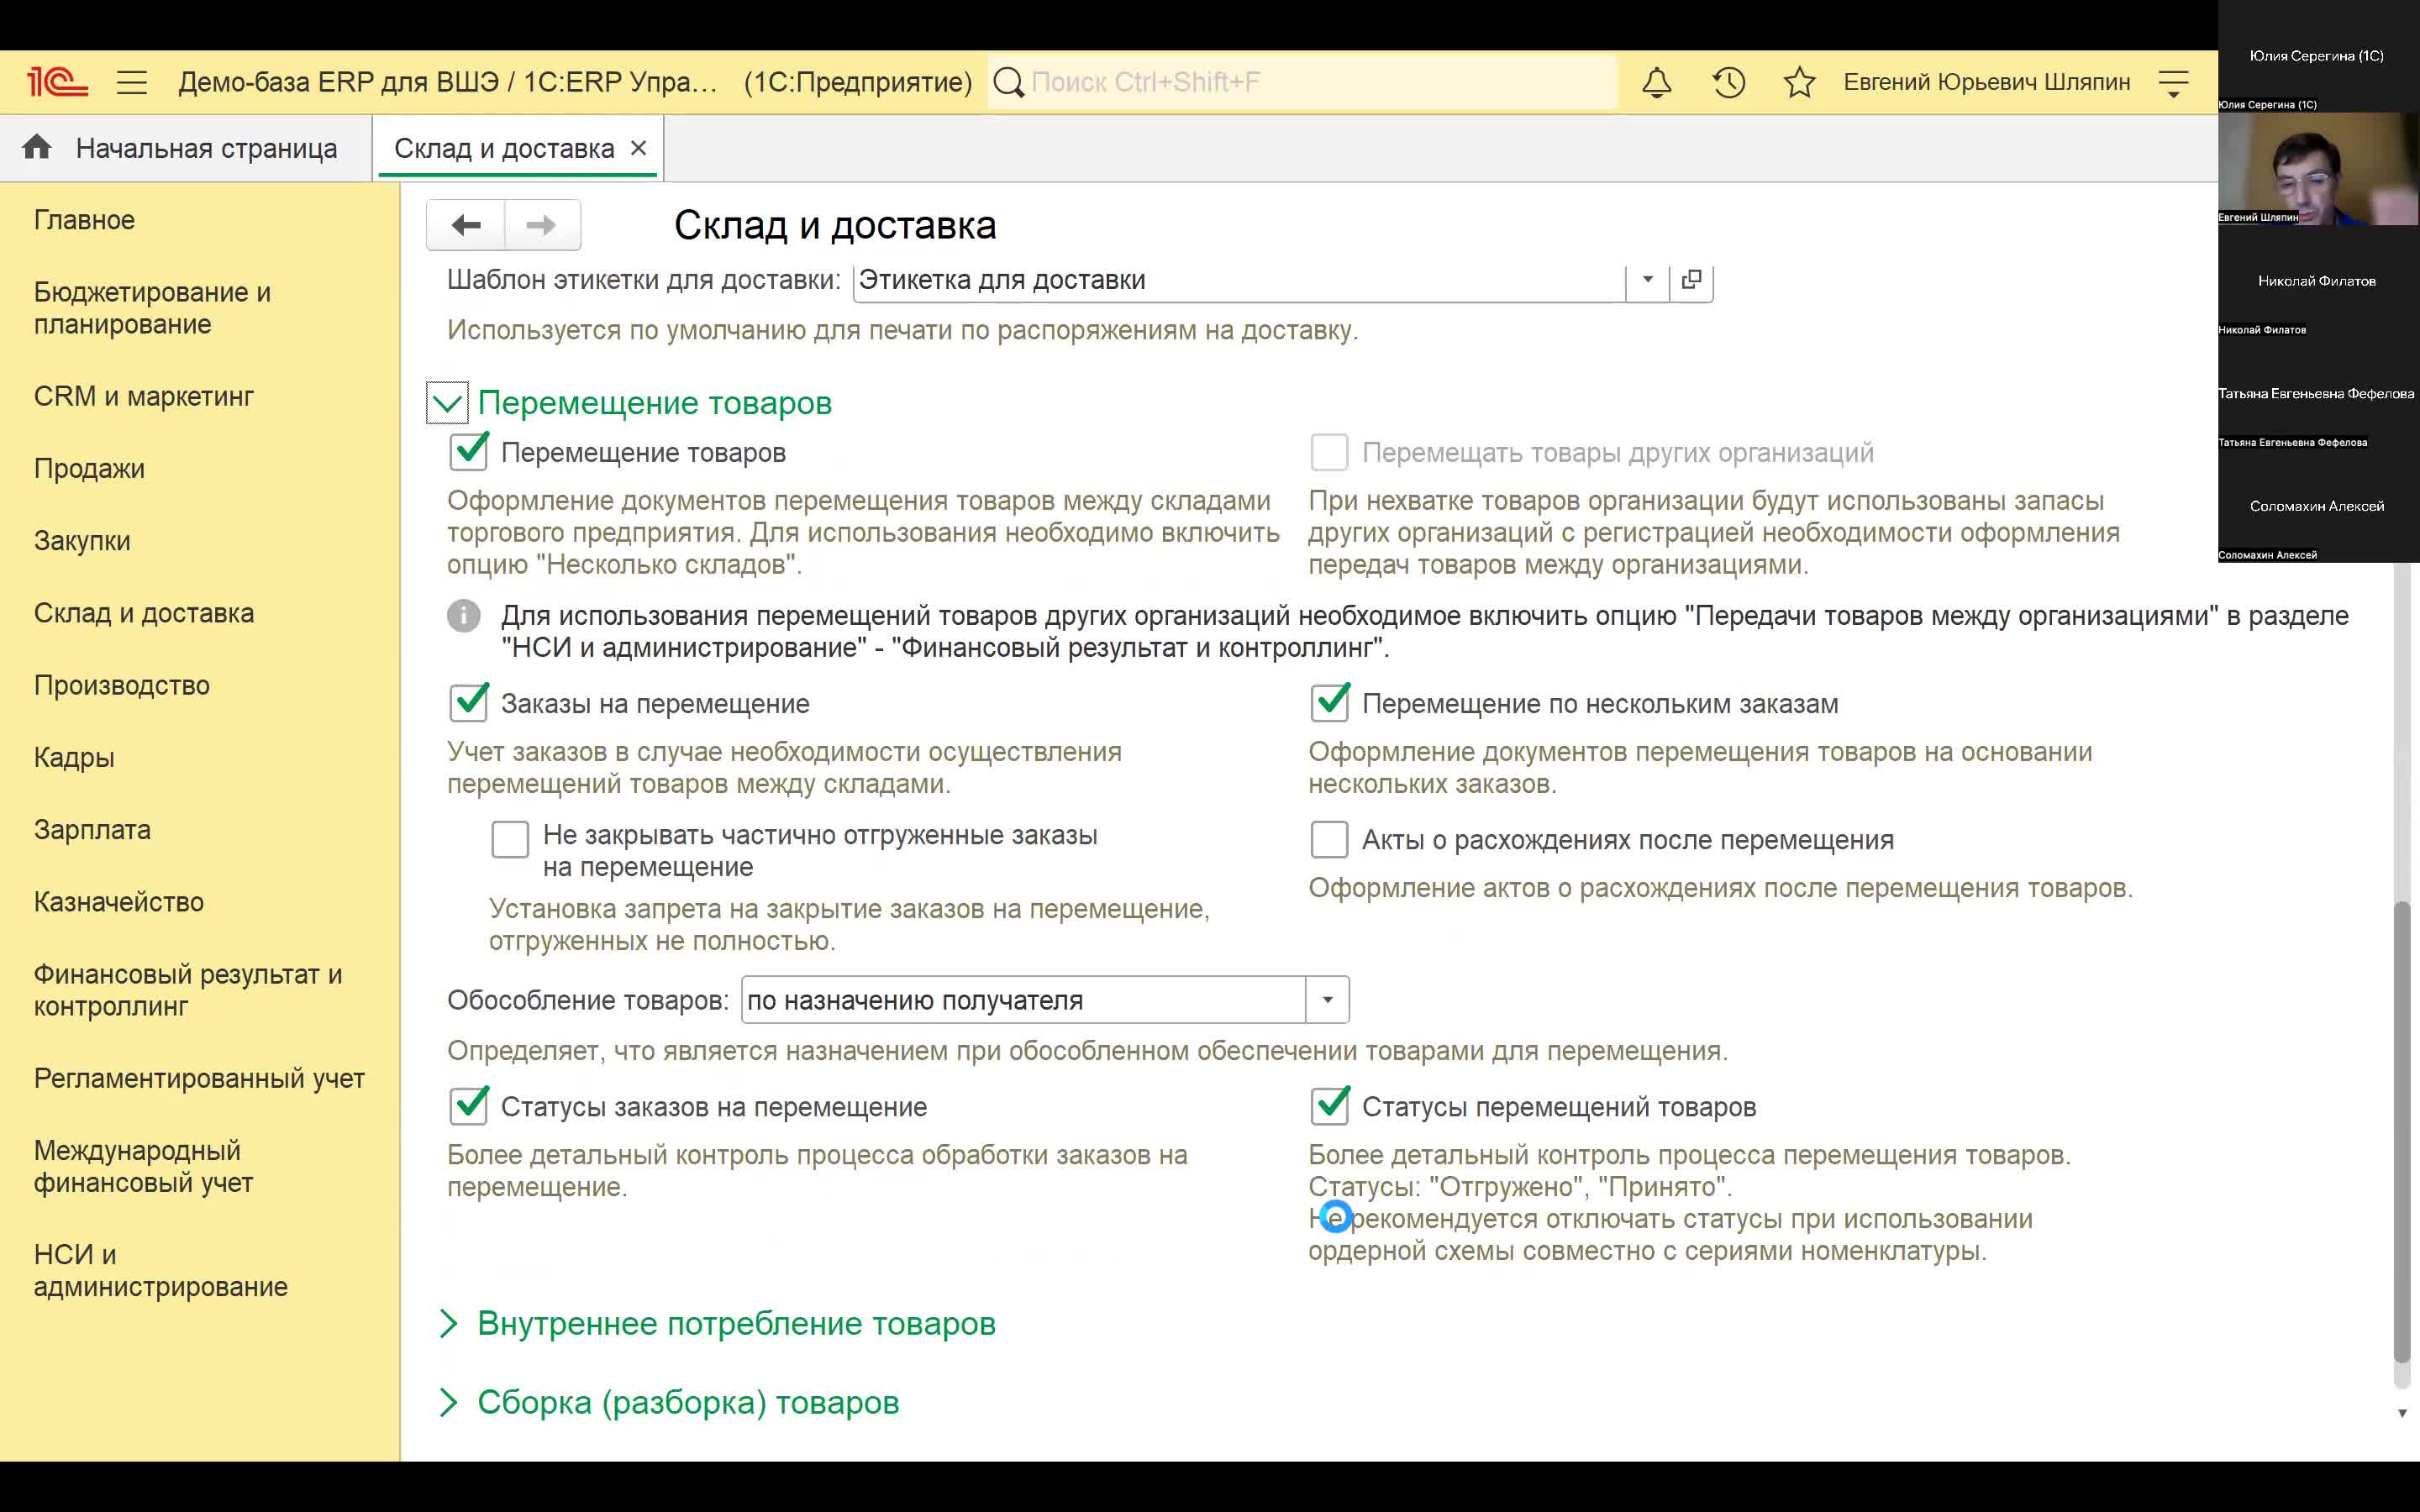Screen dimensions: 2420x1512
Task: Open Склад и доставка sidebar section
Action: point(144,613)
